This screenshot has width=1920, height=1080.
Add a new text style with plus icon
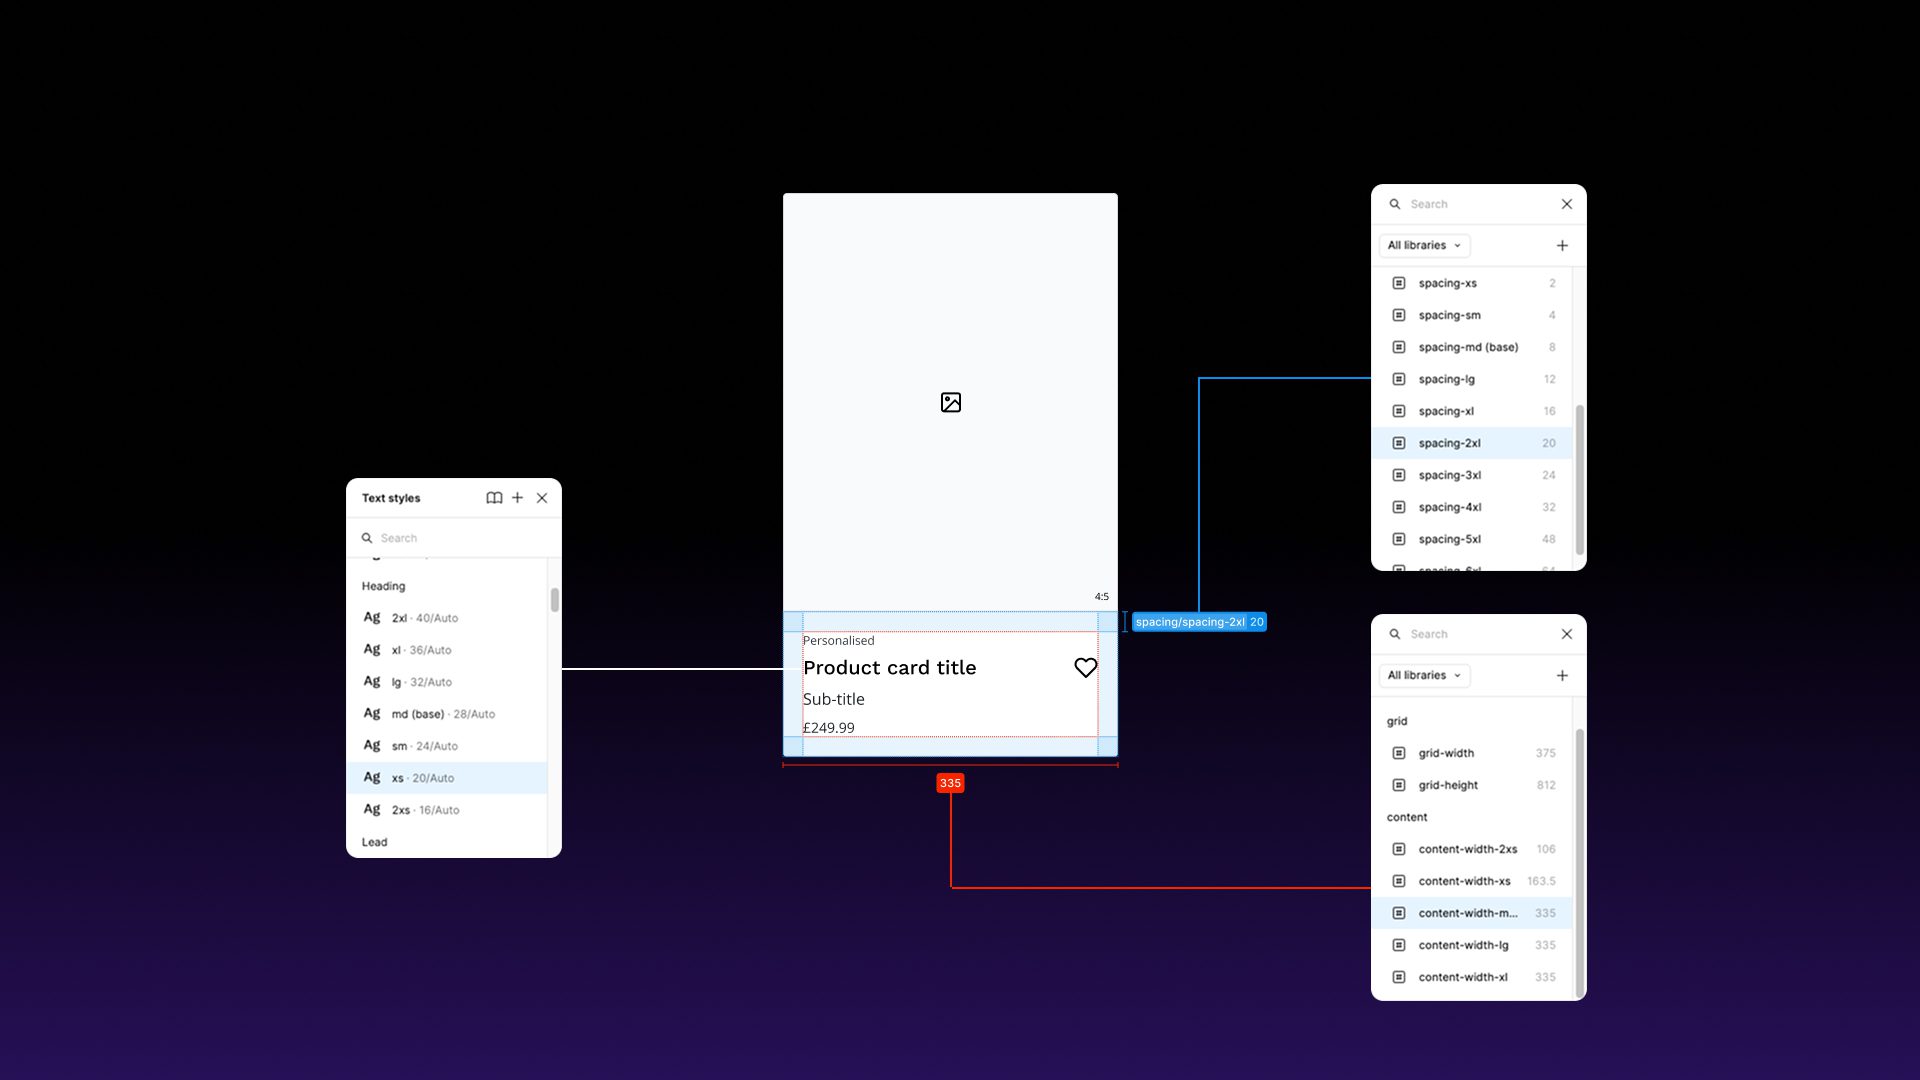518,498
